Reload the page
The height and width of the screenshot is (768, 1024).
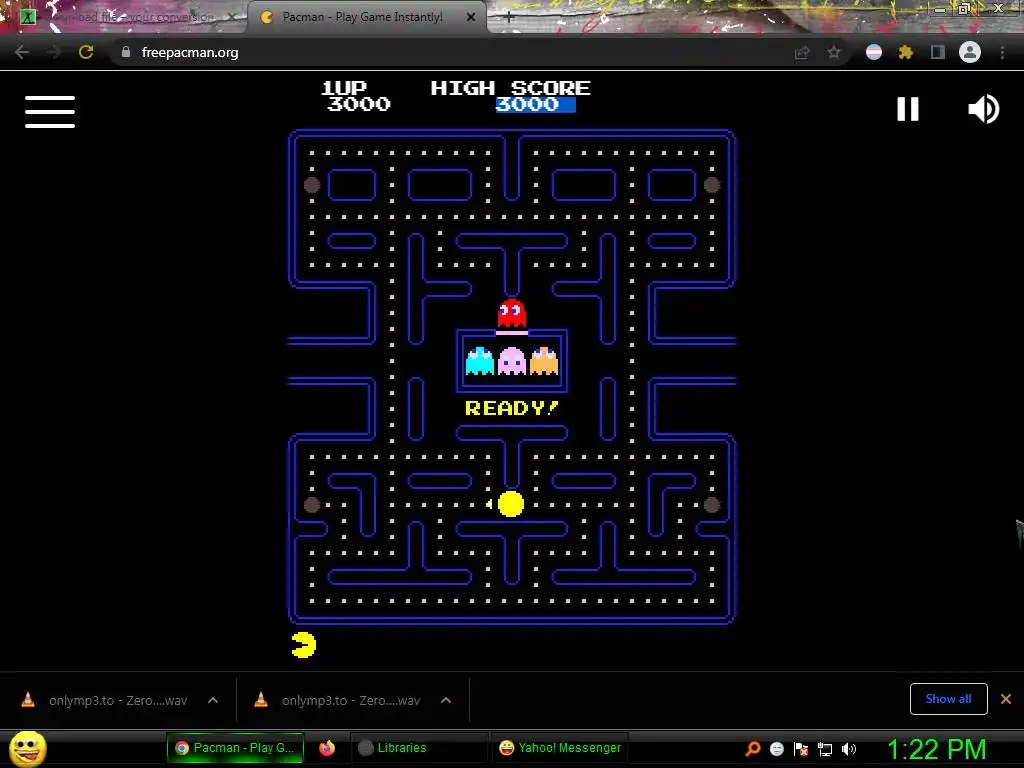click(86, 52)
